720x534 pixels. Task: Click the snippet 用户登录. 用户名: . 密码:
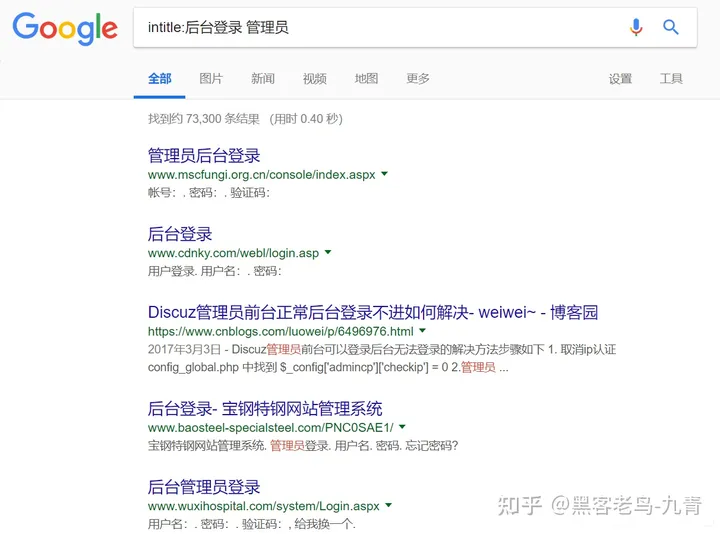click(x=214, y=271)
